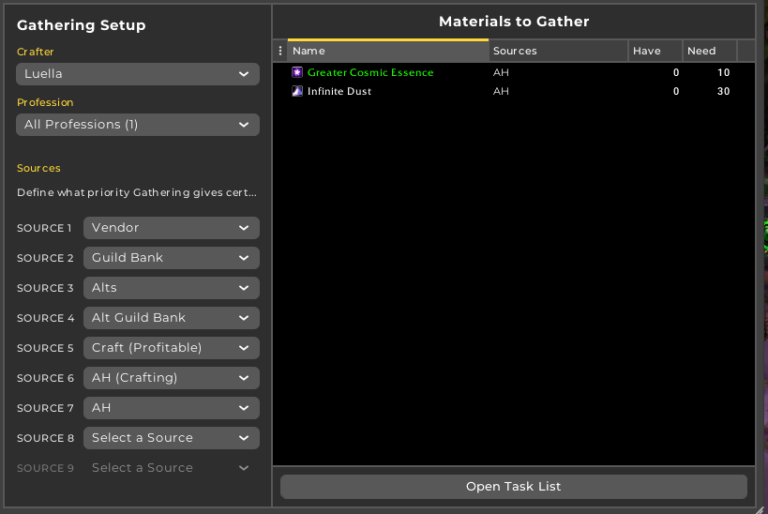This screenshot has height=514, width=768.
Task: Sort materials by the Need column header
Action: pos(710,51)
